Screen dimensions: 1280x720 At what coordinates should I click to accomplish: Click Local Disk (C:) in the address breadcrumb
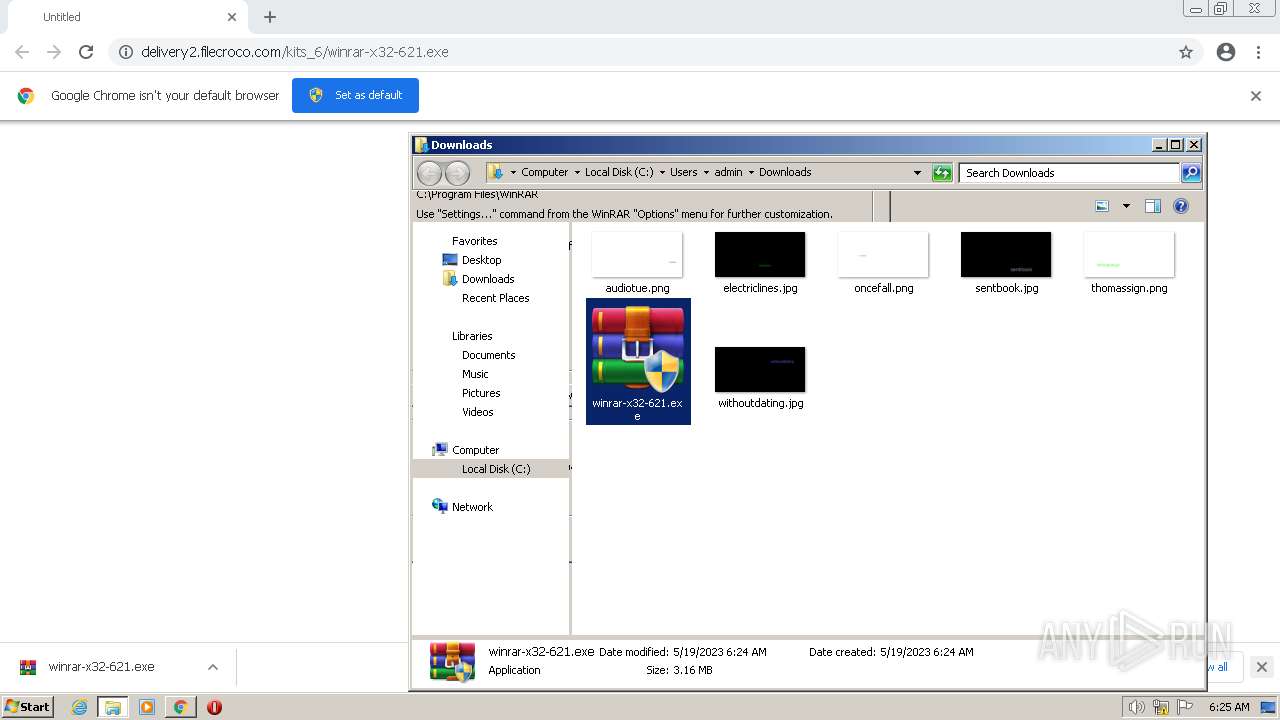619,172
